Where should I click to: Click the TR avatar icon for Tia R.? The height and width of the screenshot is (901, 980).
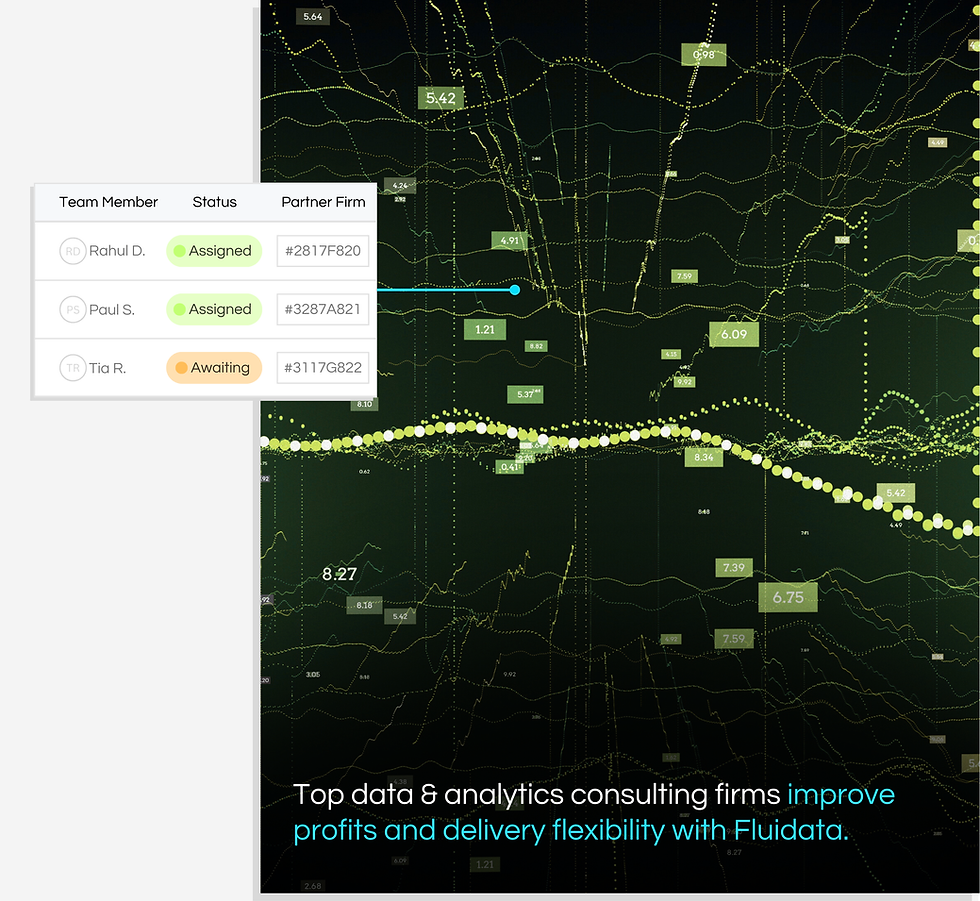pos(72,367)
